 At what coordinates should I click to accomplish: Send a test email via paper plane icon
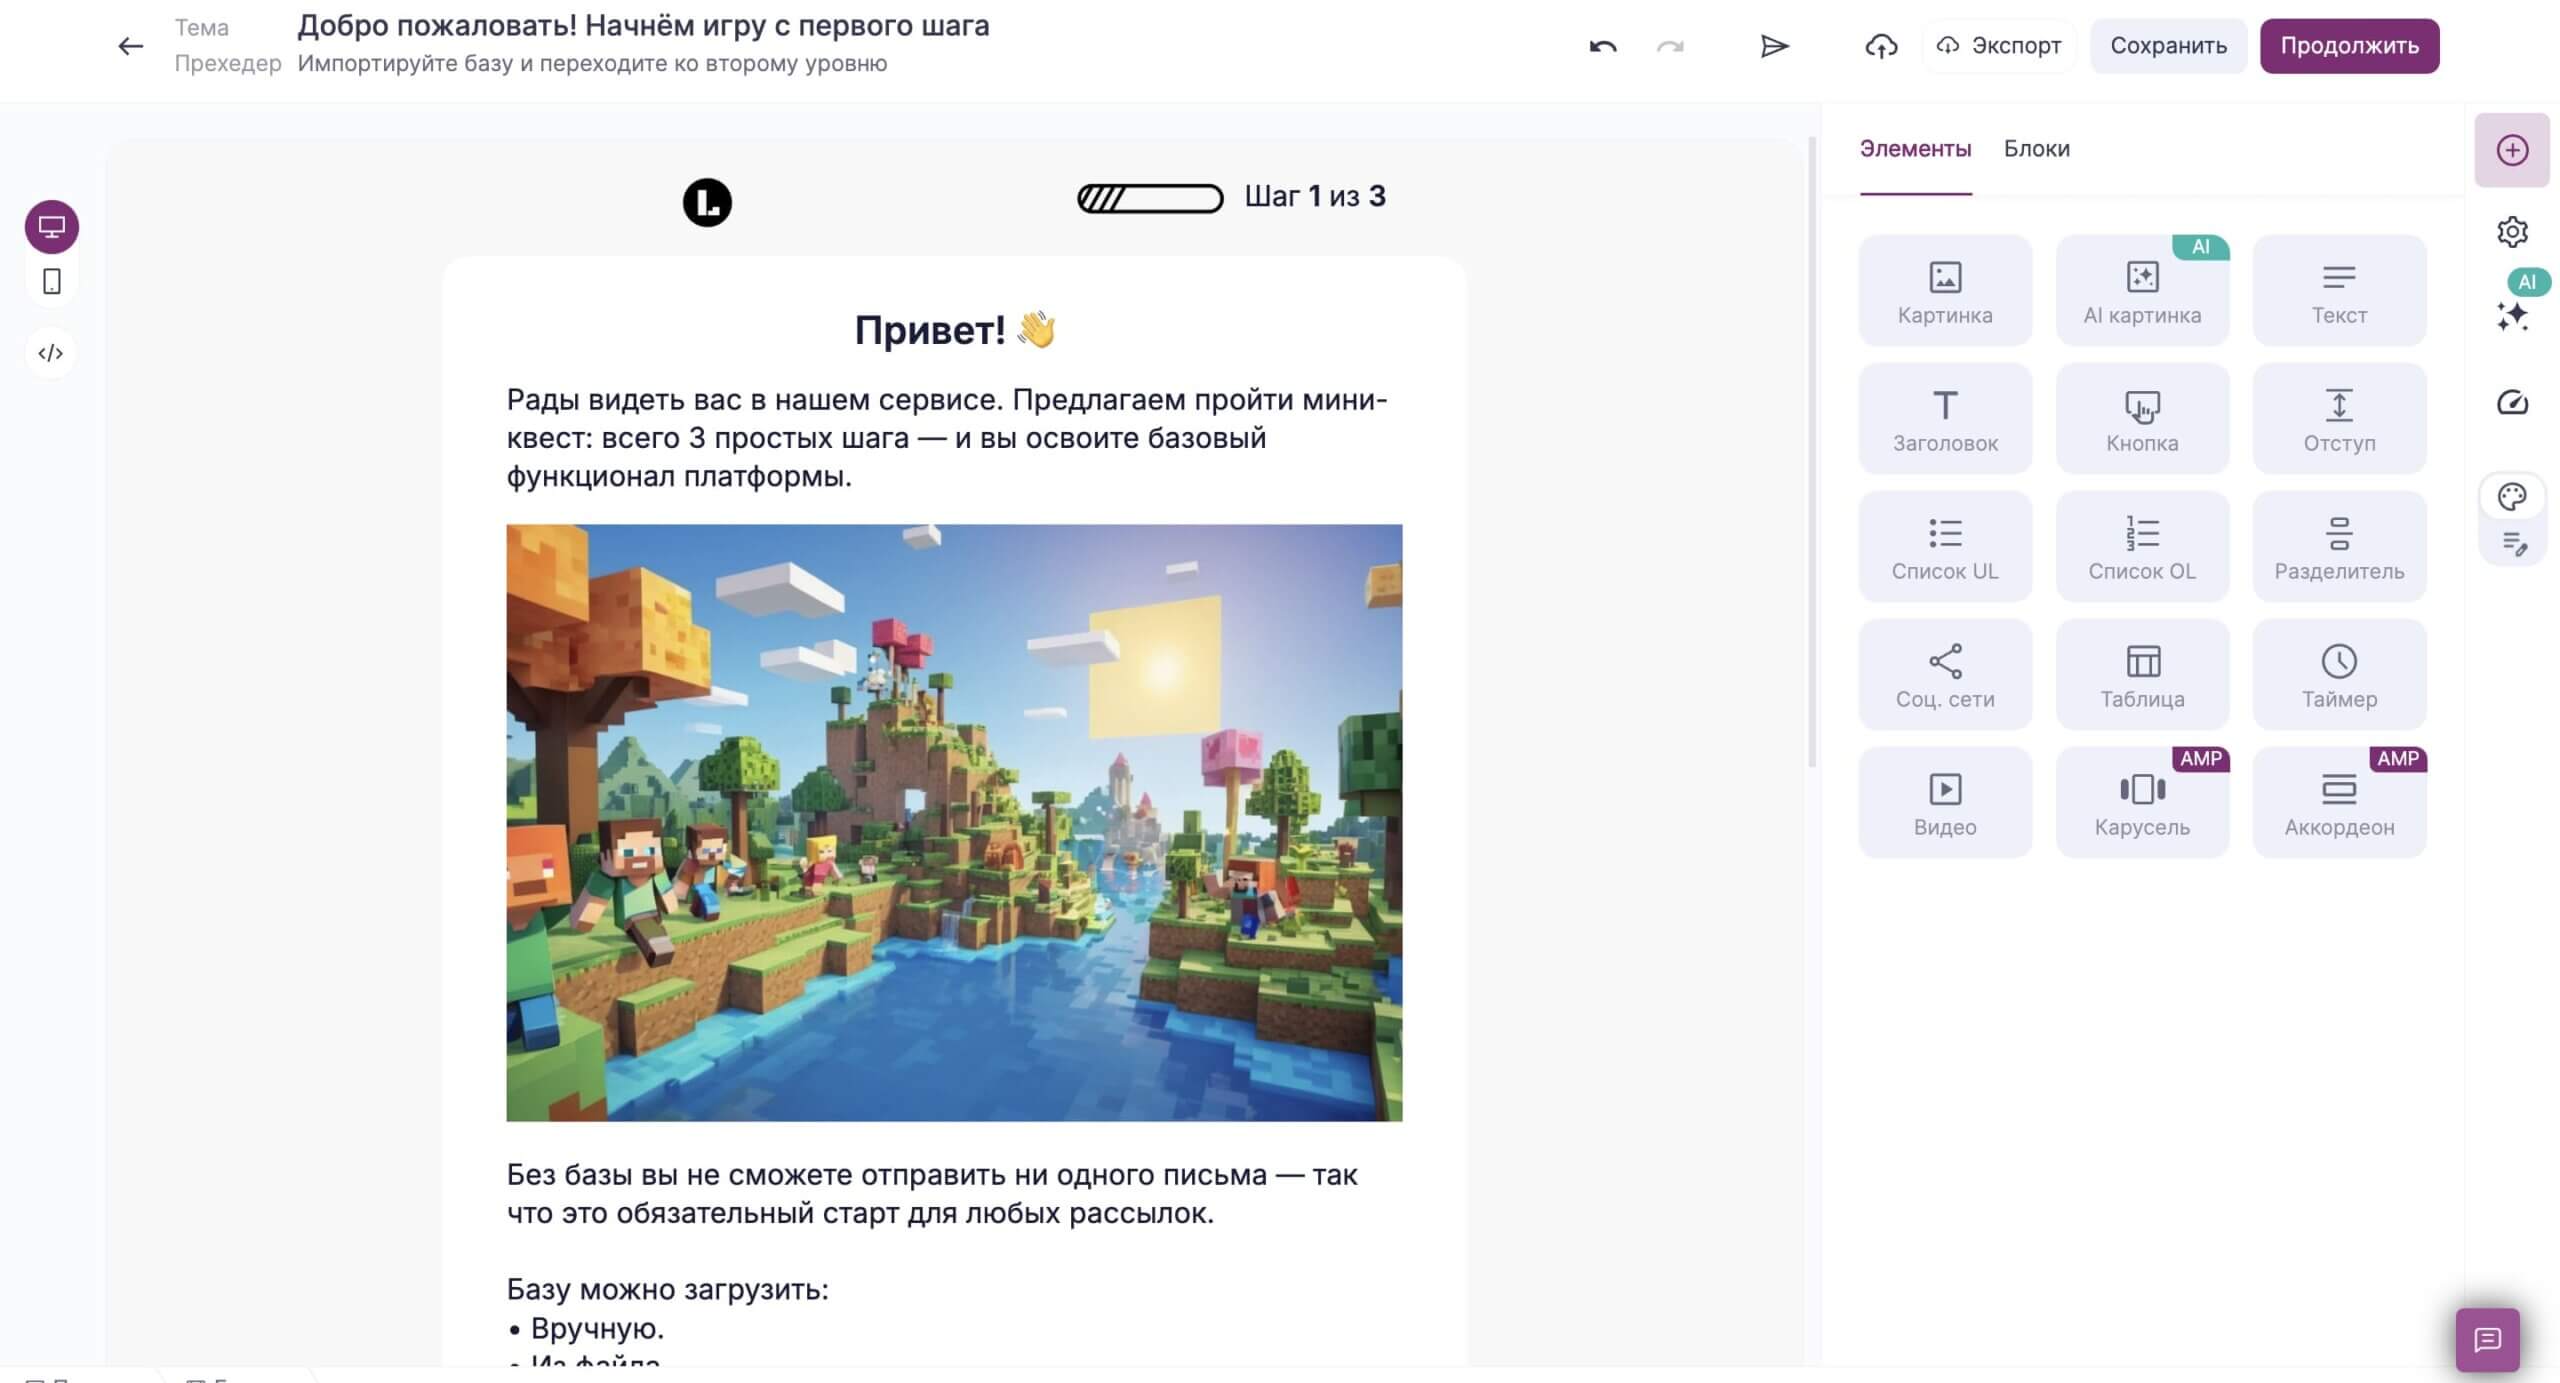[1774, 46]
